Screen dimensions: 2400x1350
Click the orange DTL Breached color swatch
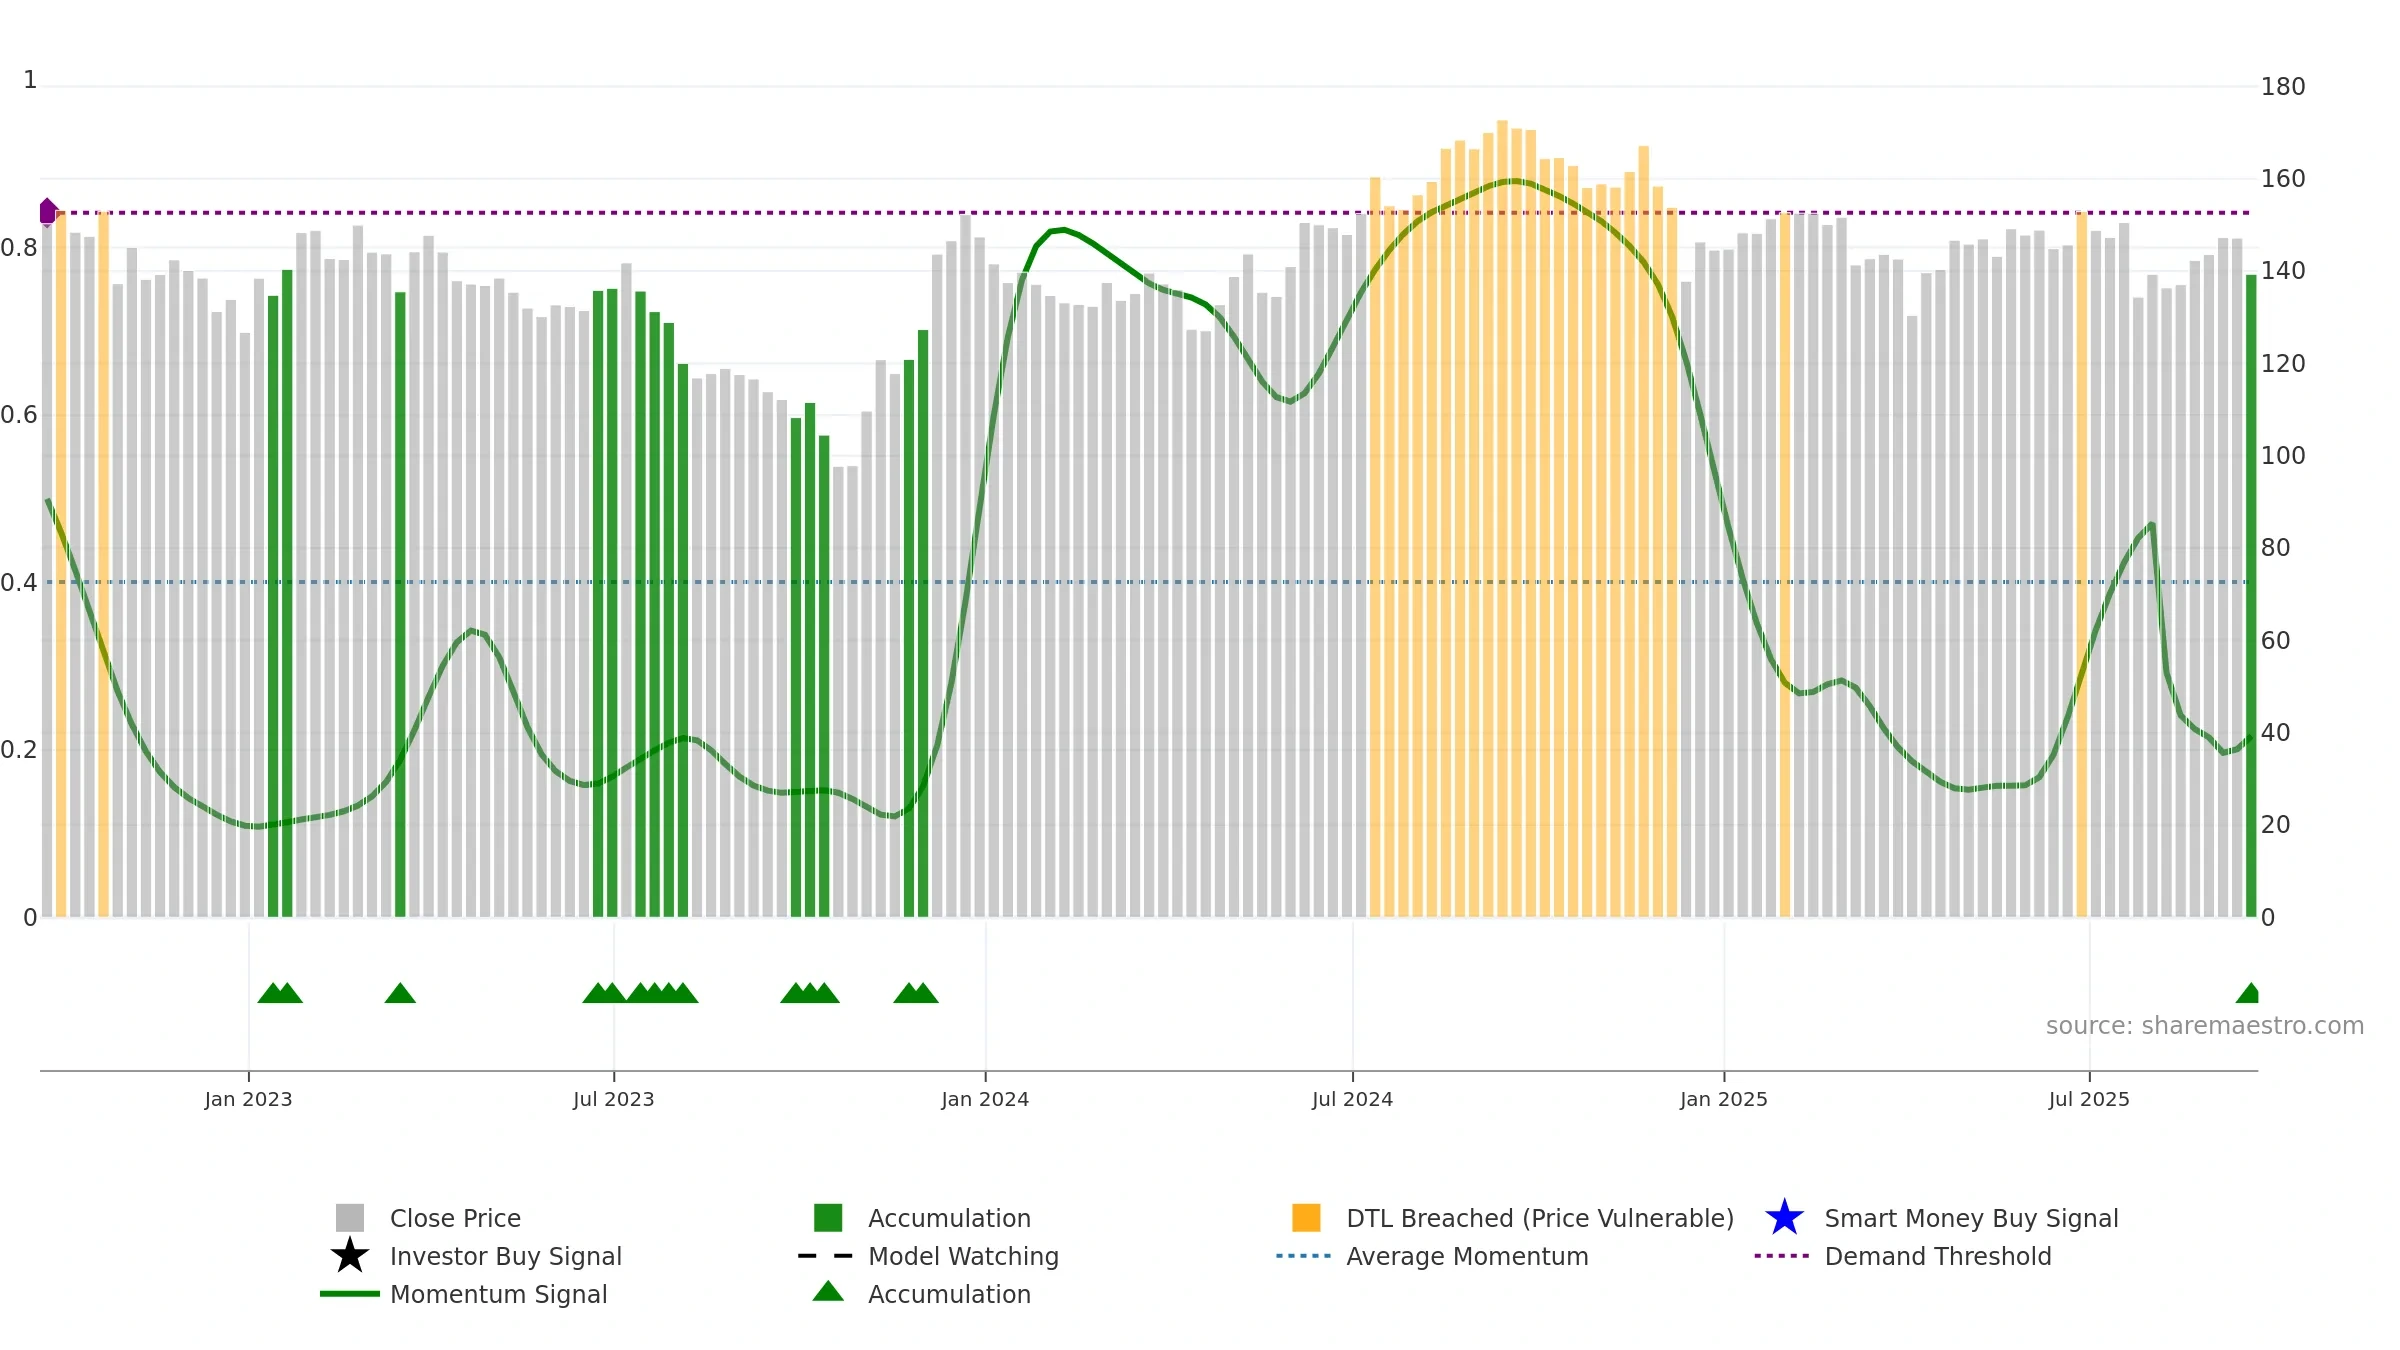(1306, 1218)
